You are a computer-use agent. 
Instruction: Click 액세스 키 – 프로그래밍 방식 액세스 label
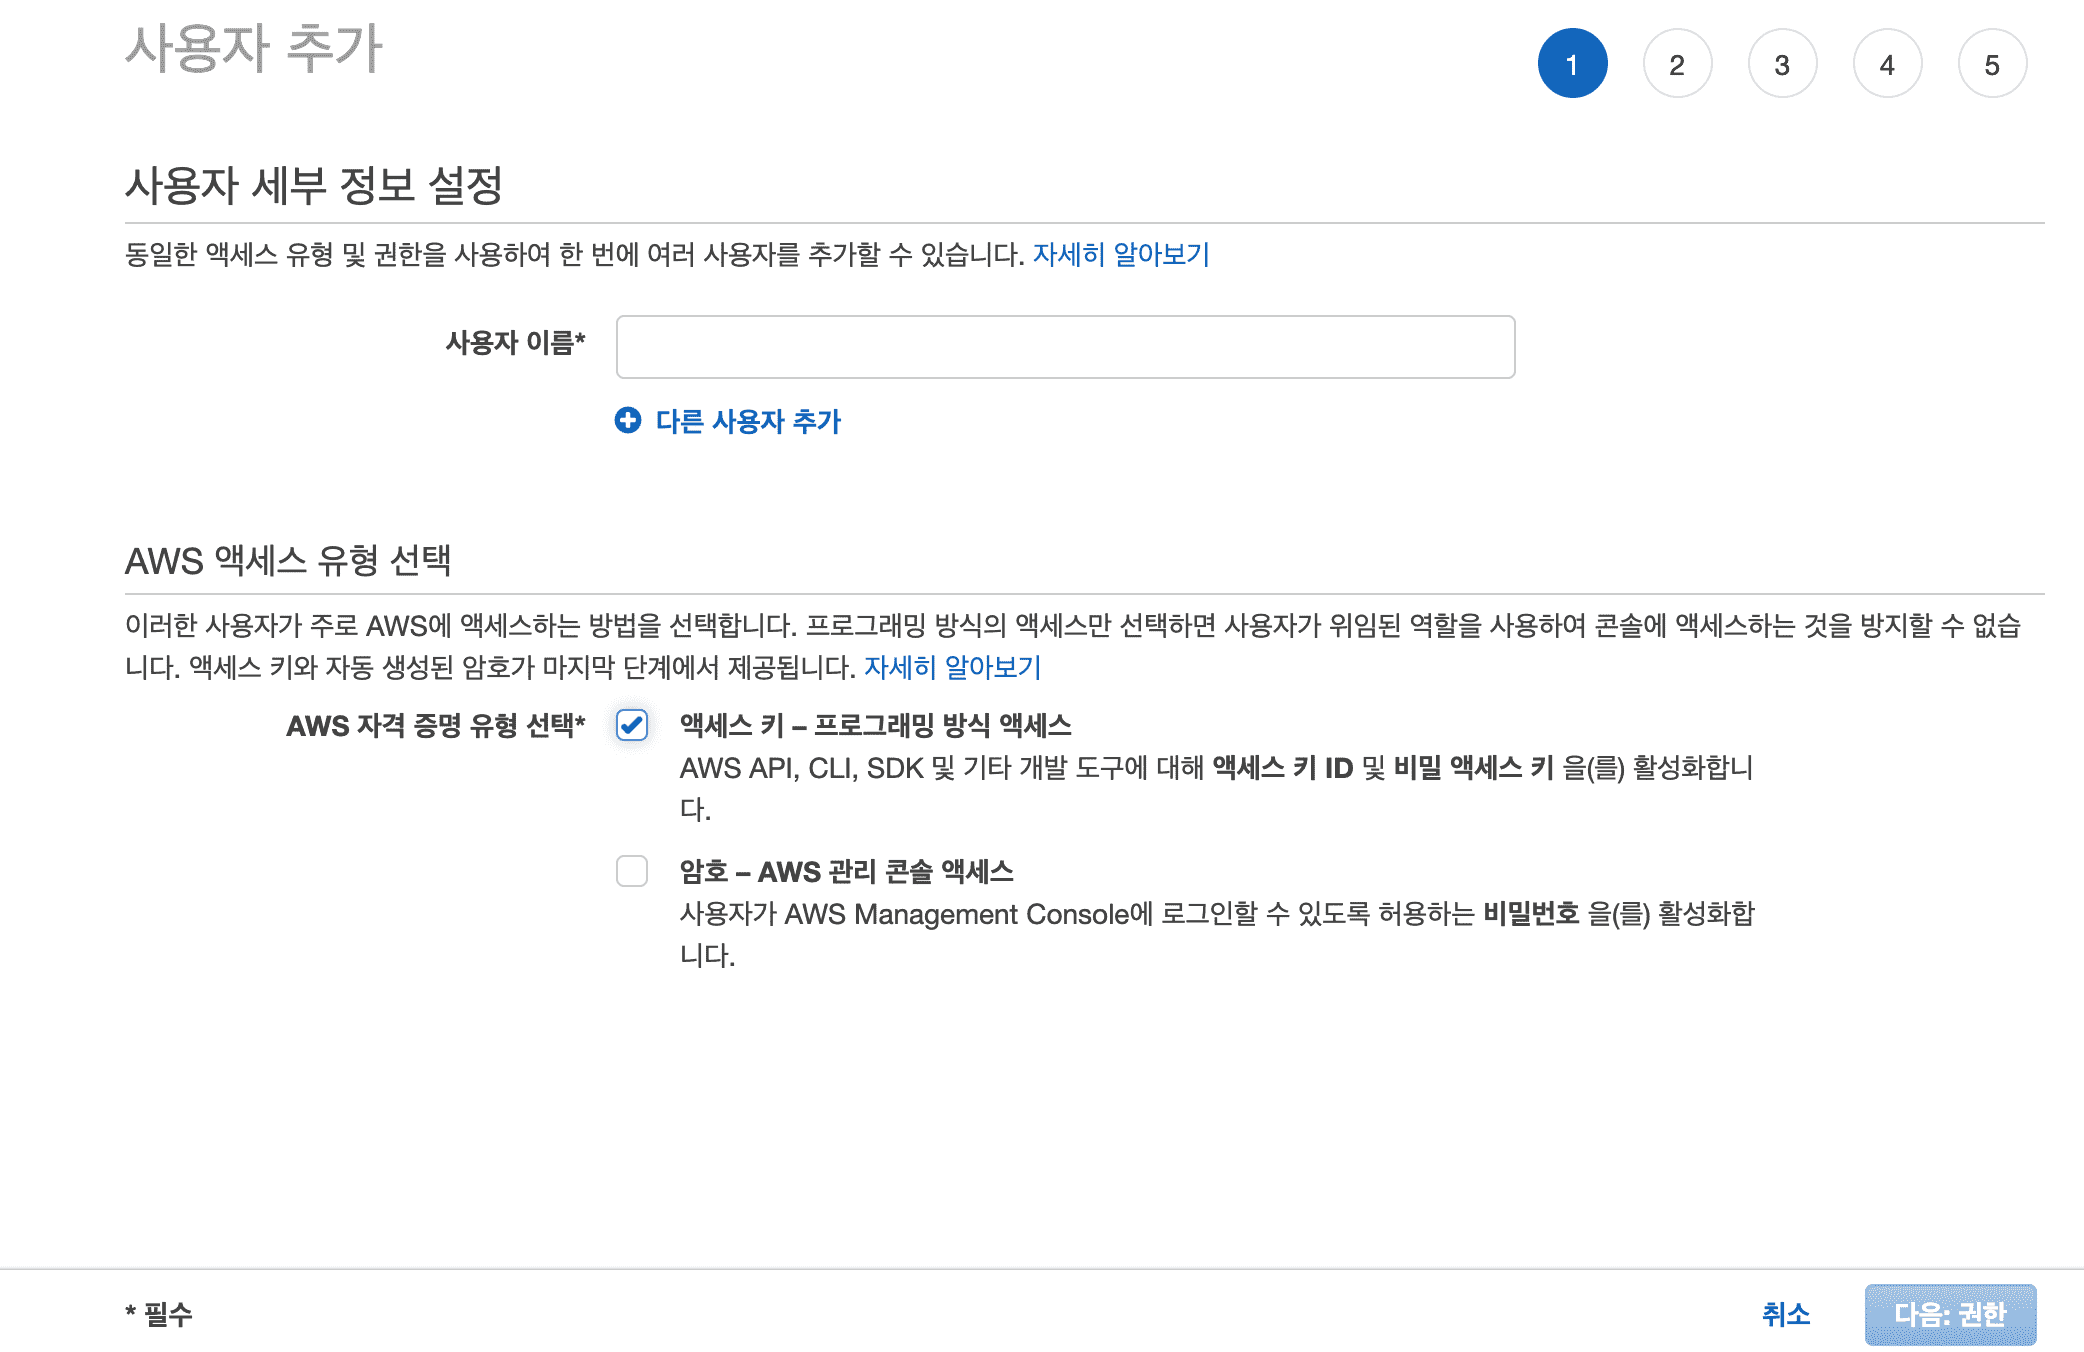tap(875, 725)
